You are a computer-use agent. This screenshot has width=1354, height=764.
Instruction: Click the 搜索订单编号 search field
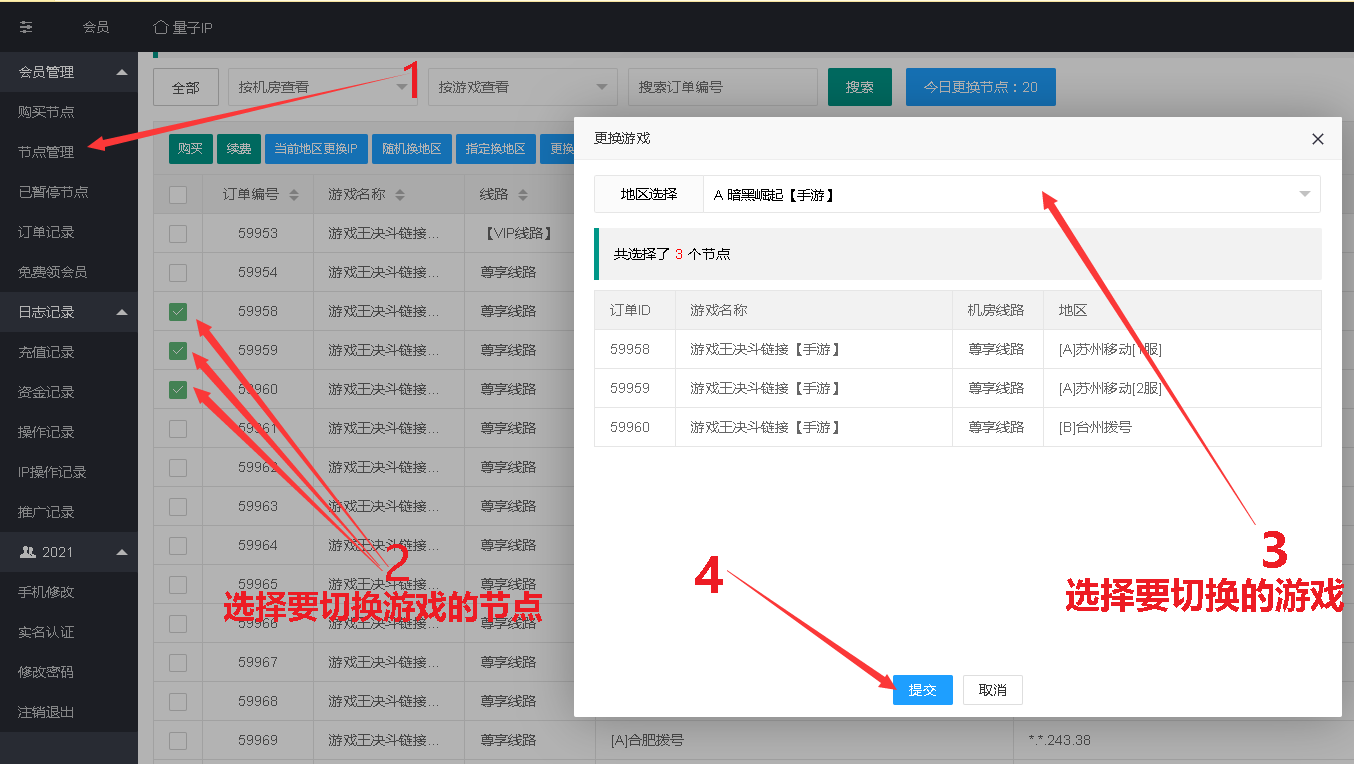pos(722,87)
